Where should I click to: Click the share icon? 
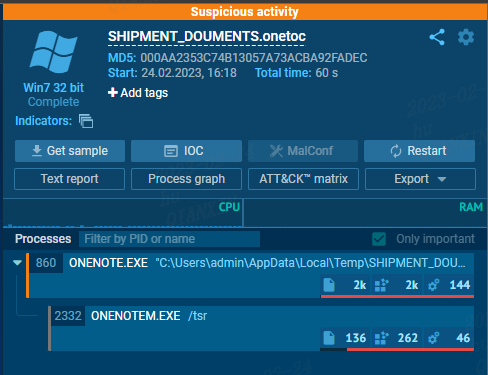tap(437, 37)
